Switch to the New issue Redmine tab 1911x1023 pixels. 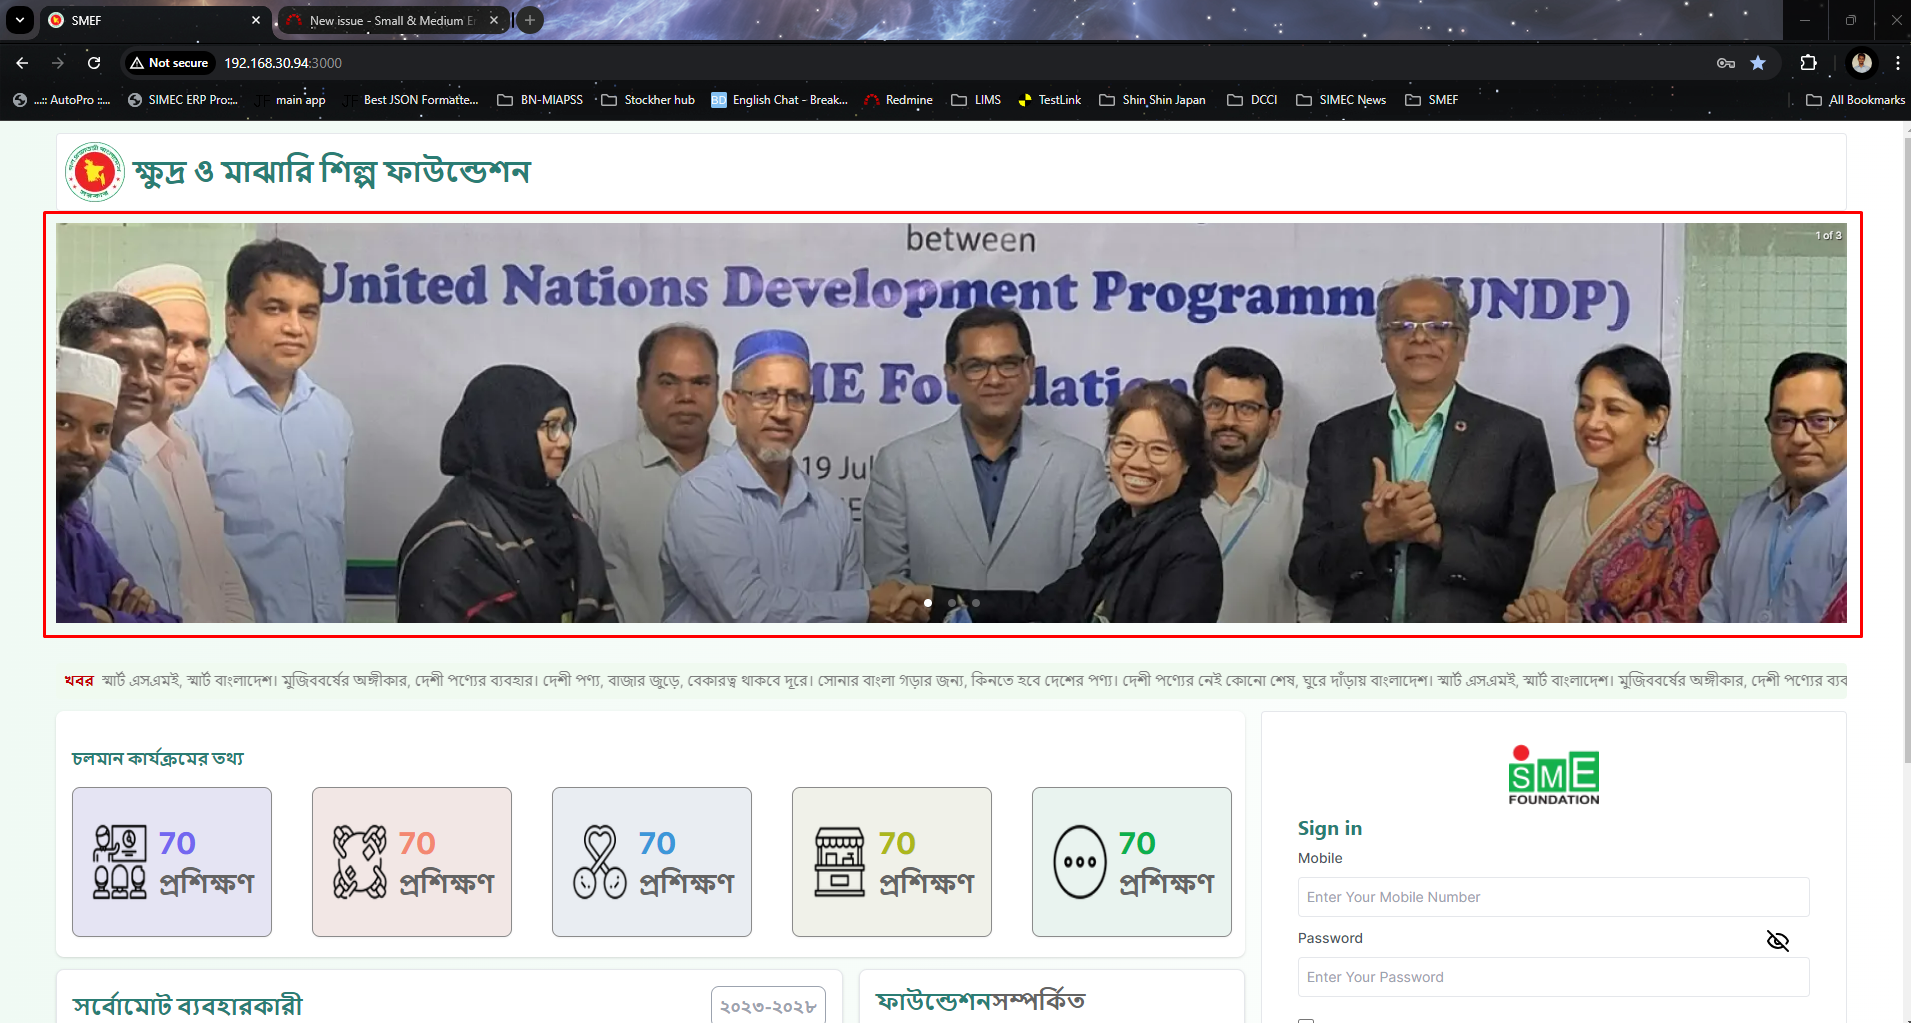click(392, 20)
